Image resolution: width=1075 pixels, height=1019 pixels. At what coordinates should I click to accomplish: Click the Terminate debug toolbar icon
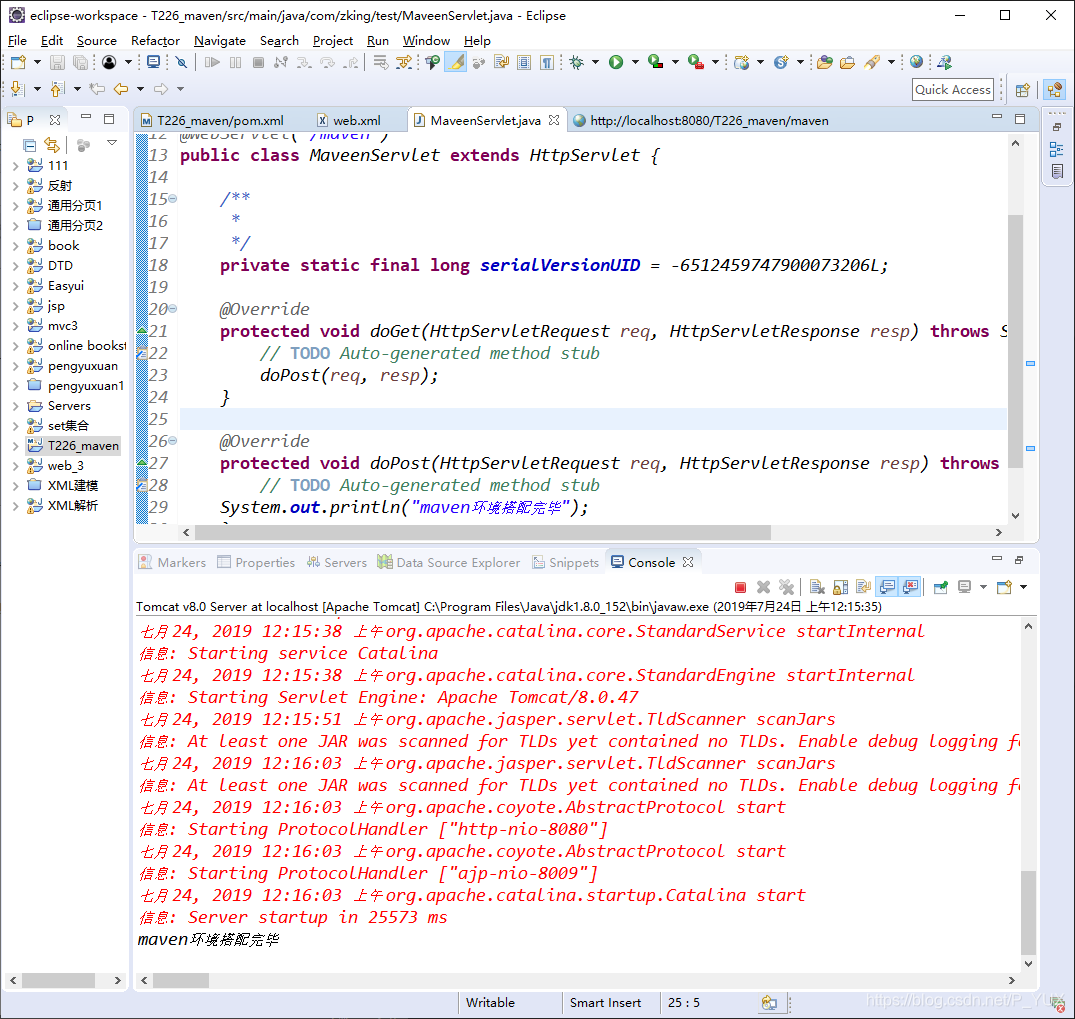click(258, 62)
